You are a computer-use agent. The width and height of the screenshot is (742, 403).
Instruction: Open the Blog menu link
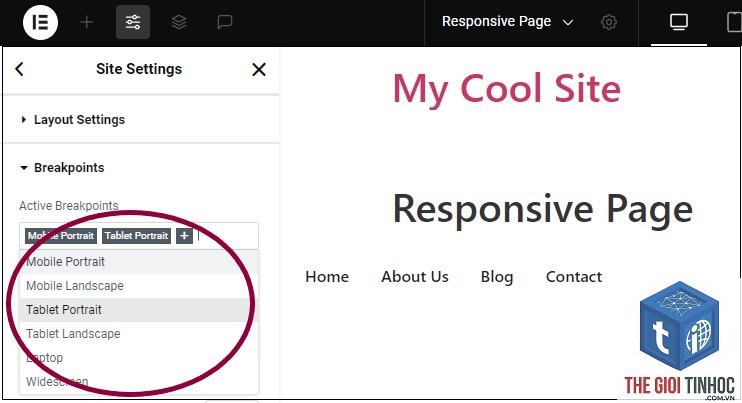pos(497,277)
